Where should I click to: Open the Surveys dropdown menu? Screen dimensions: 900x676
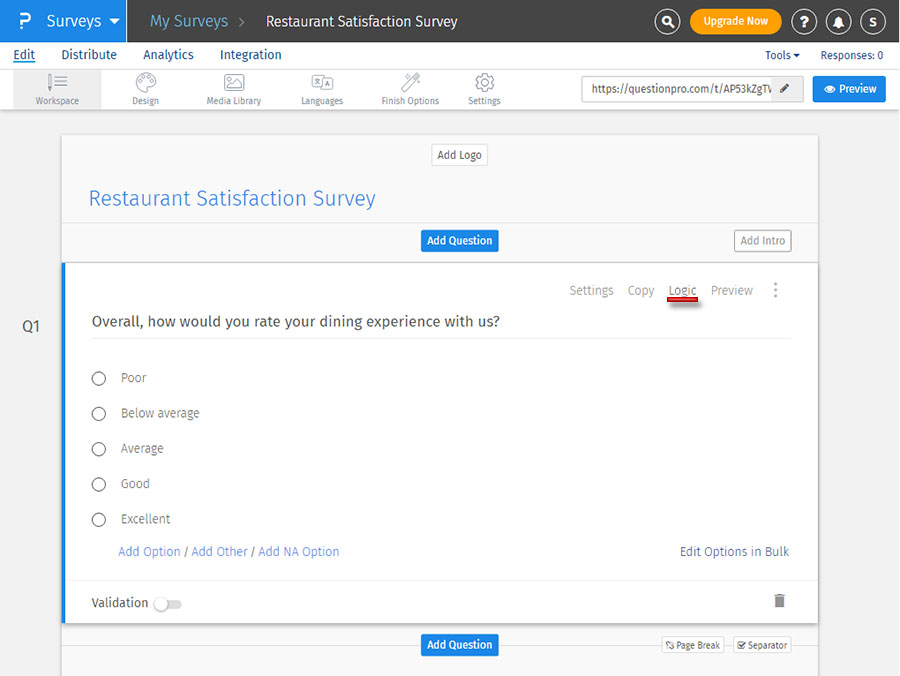74,21
